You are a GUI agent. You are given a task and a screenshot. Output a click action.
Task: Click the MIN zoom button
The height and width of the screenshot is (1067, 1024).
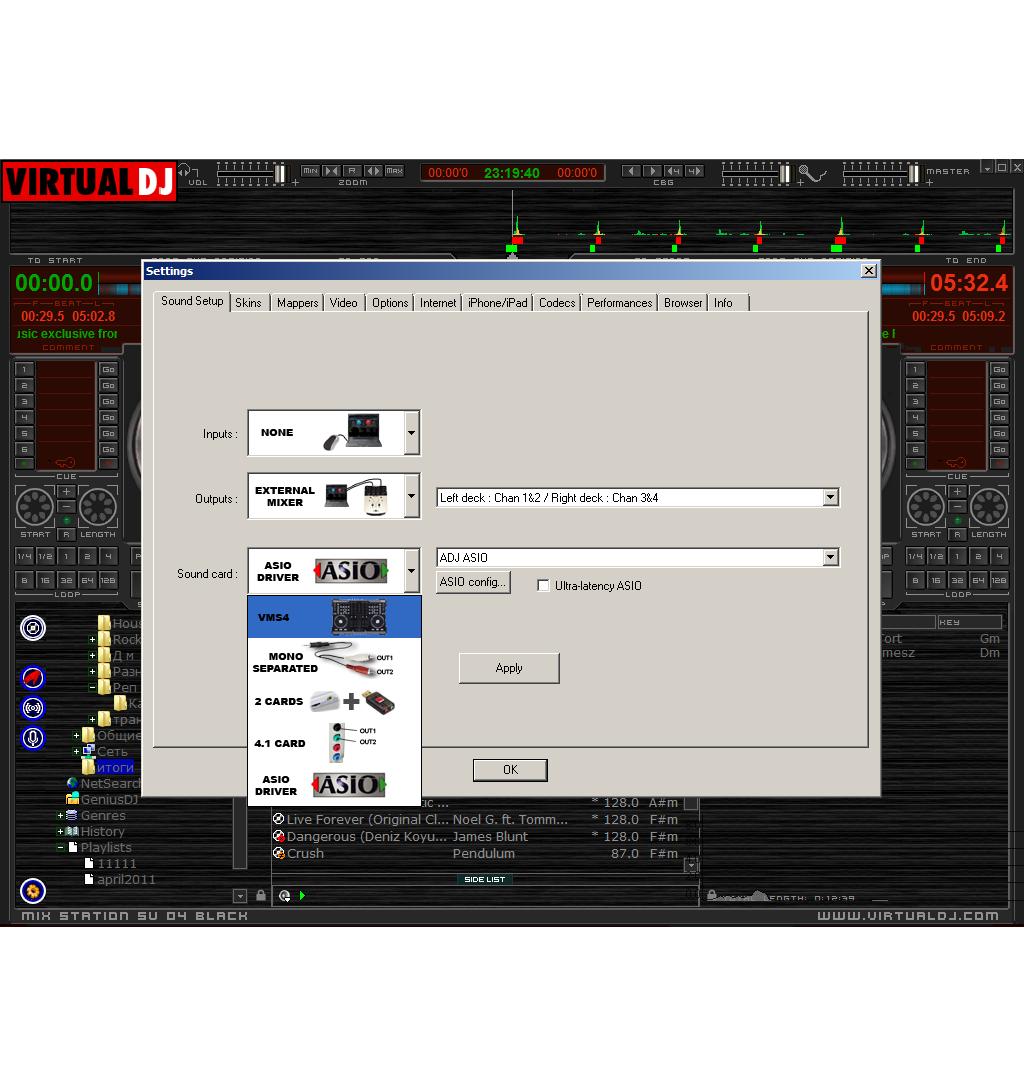(x=310, y=171)
